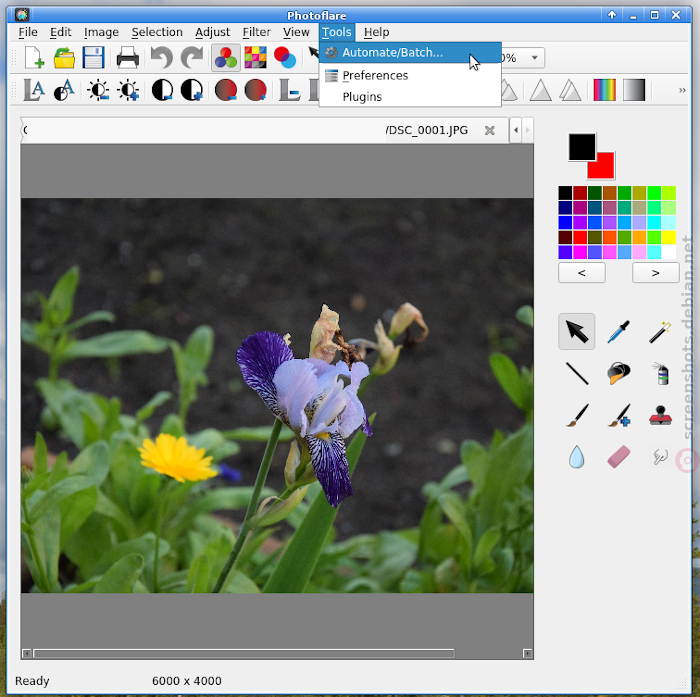Image resolution: width=700 pixels, height=697 pixels.
Task: Open the Selection menu
Action: coord(157,32)
